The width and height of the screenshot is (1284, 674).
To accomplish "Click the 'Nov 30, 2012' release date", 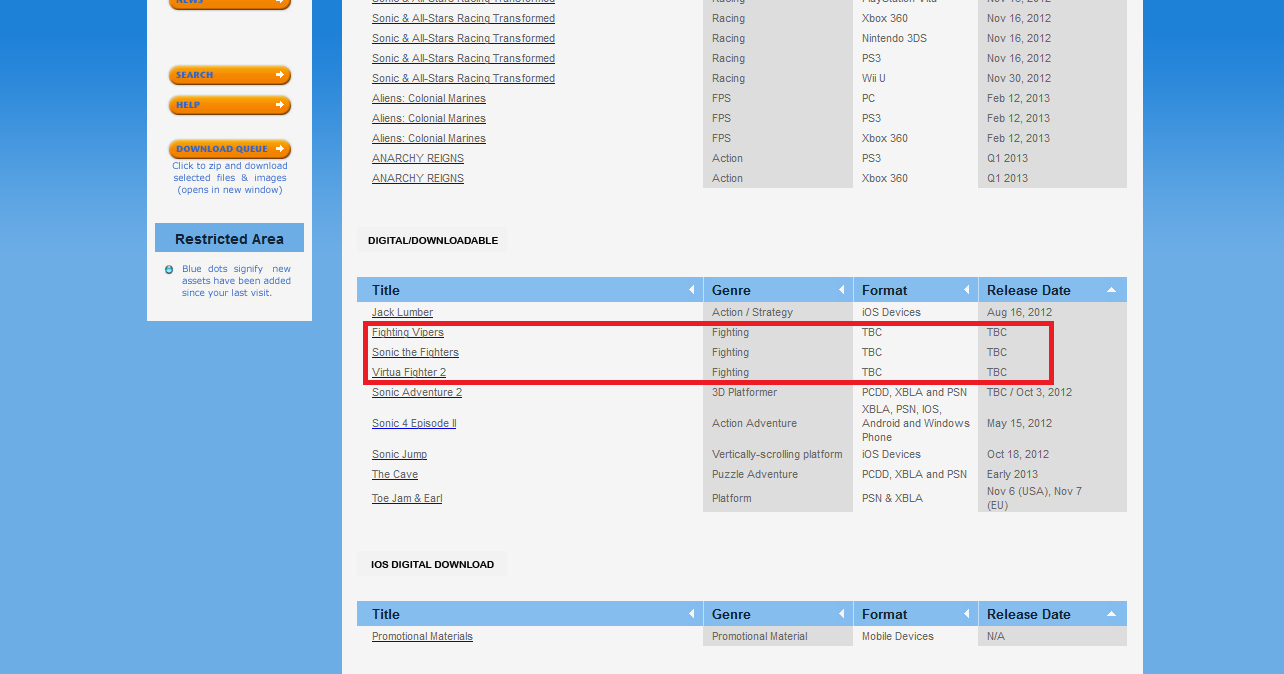I will (1019, 78).
